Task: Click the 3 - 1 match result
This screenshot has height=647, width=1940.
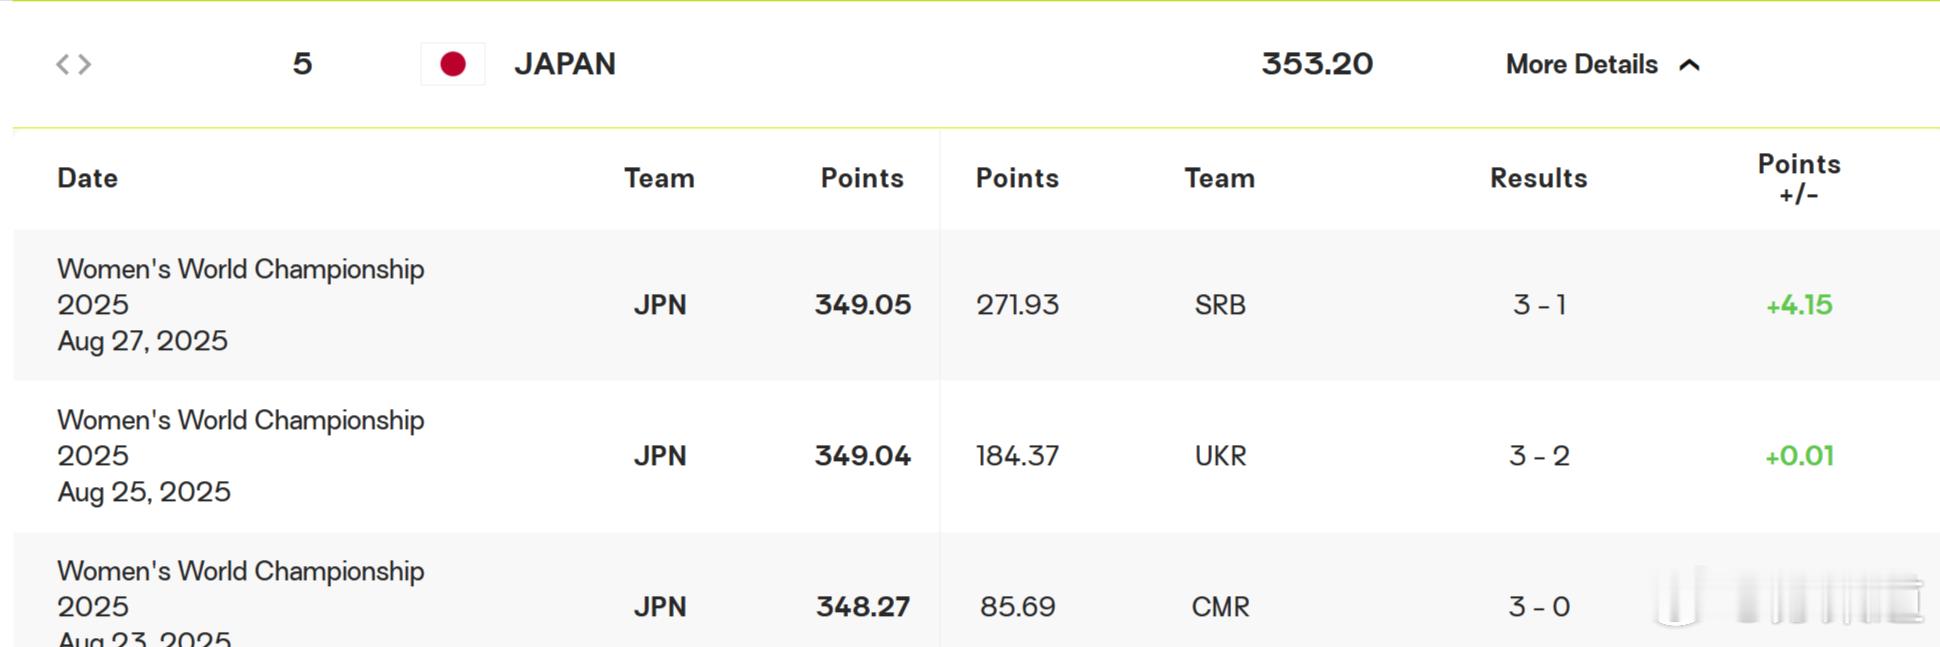Action: (1539, 305)
